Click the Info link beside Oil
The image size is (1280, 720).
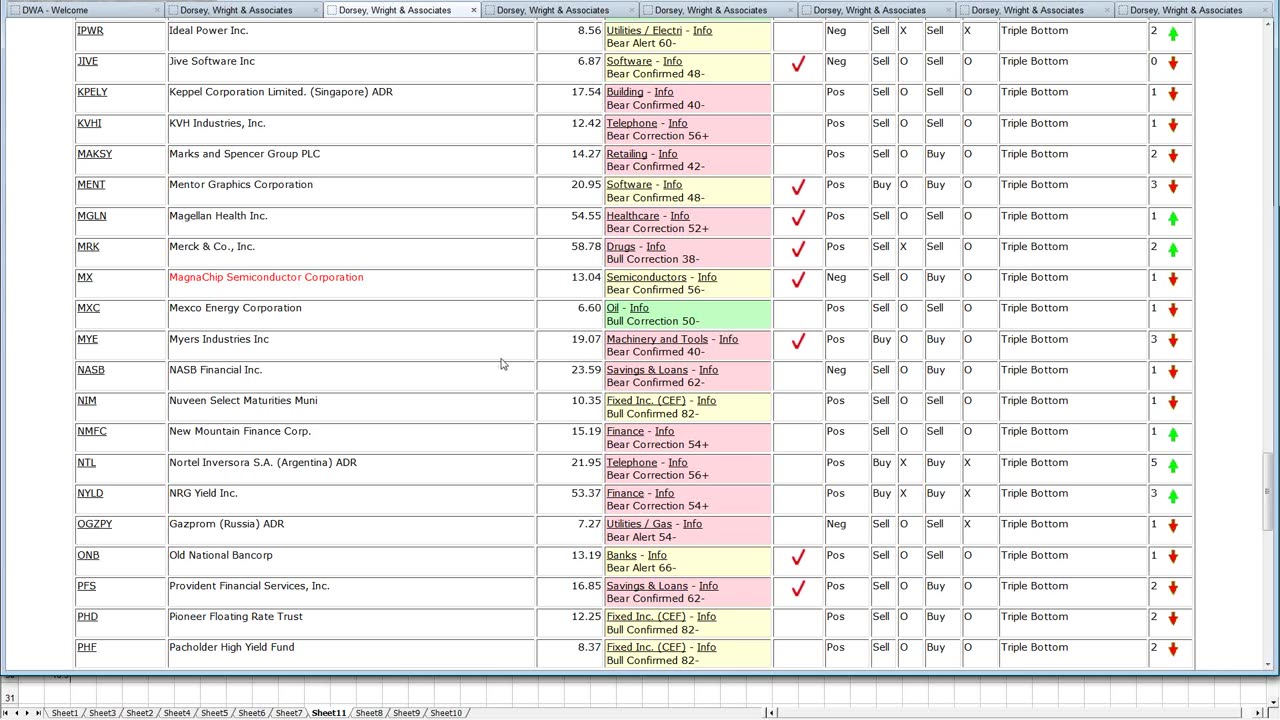639,308
